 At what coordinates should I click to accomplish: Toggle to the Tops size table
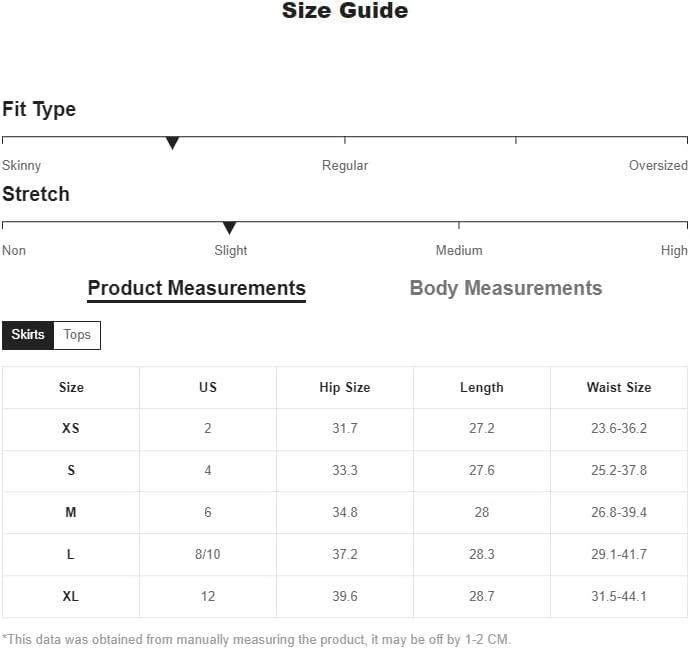[x=77, y=335]
